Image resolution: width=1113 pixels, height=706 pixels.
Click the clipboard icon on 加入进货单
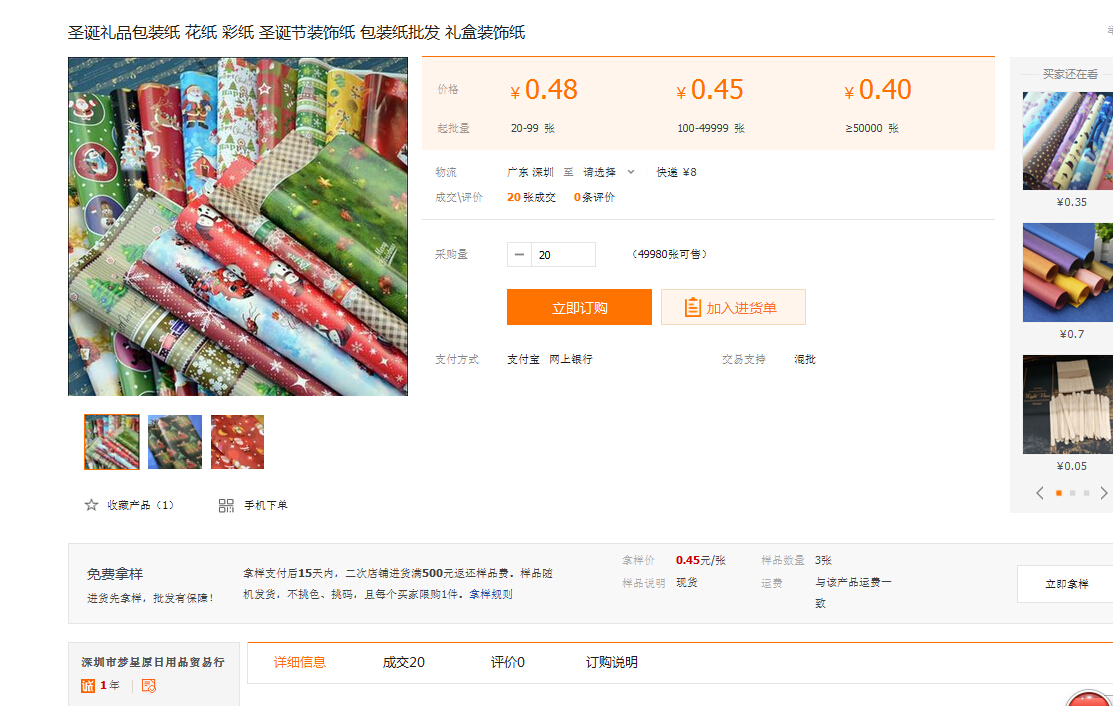(692, 307)
